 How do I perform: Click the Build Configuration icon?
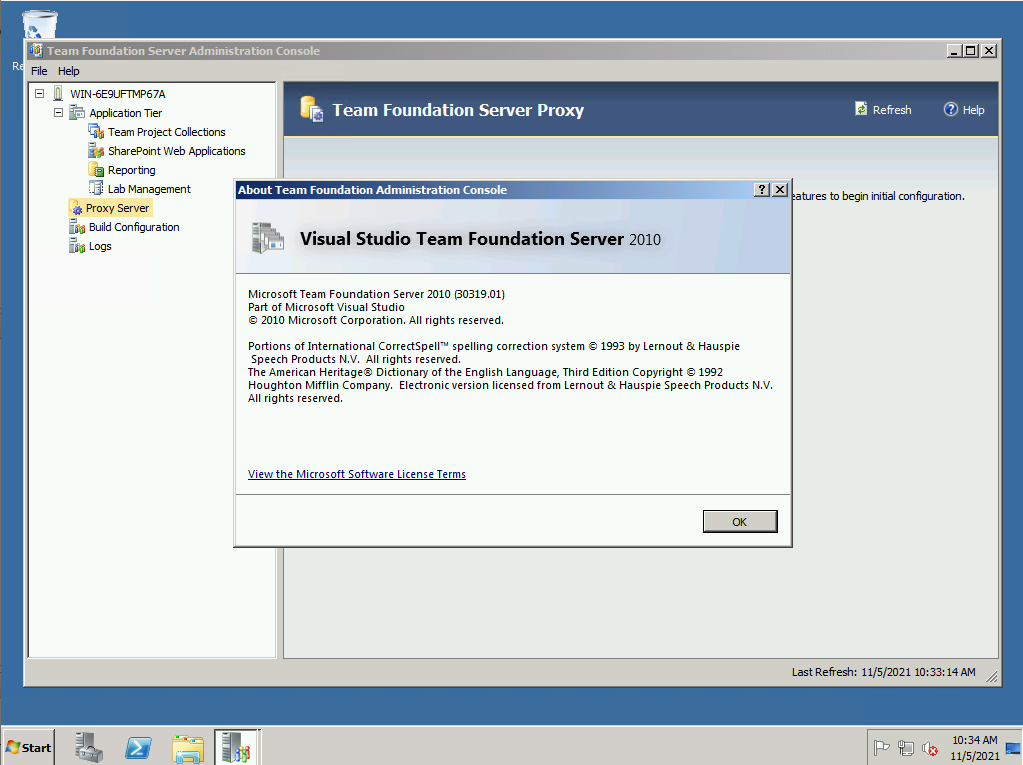click(x=77, y=227)
